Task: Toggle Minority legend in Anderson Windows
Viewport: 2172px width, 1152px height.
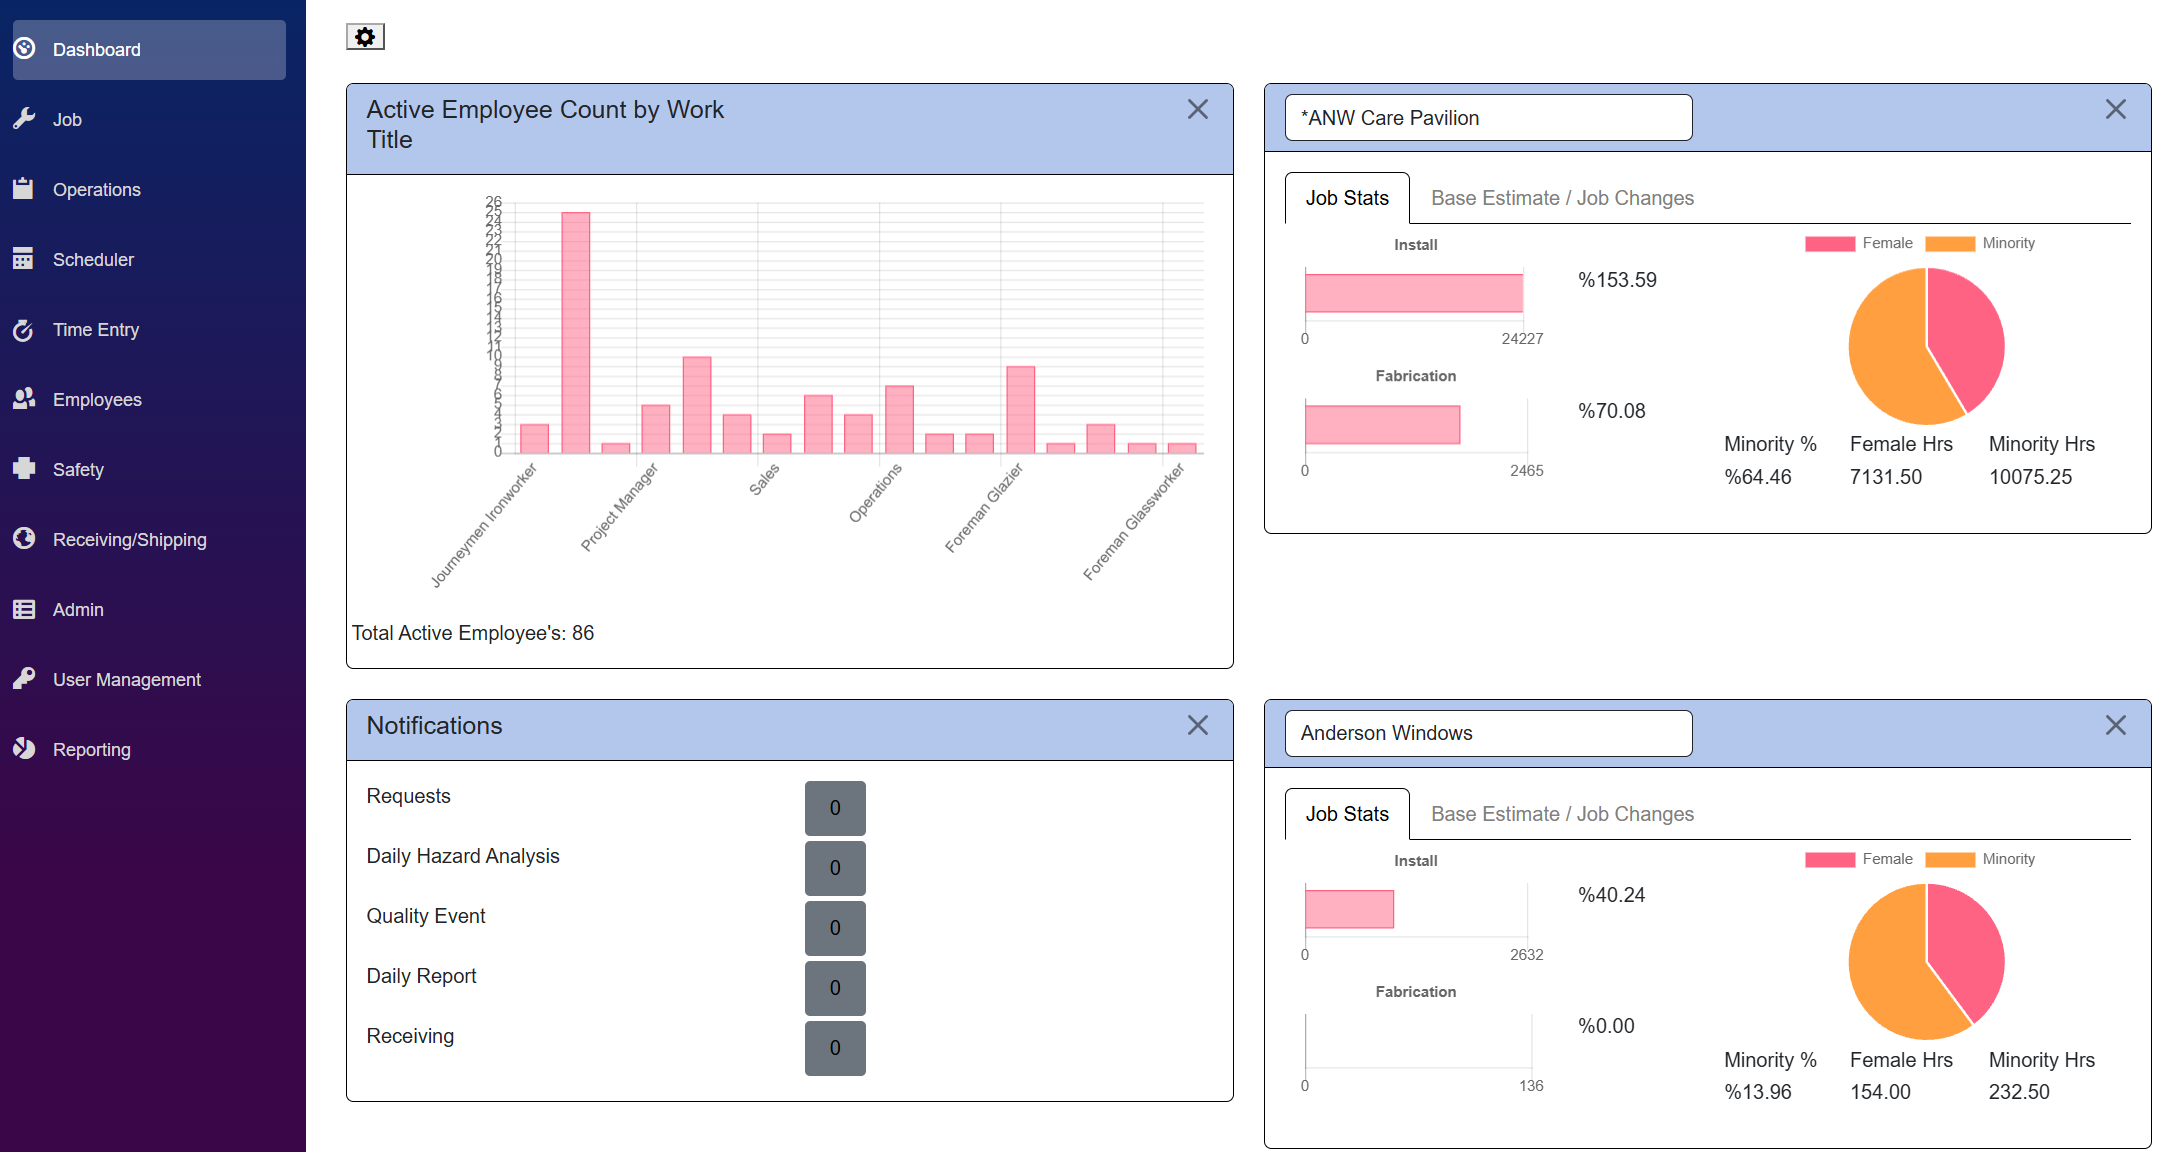Action: (1980, 859)
